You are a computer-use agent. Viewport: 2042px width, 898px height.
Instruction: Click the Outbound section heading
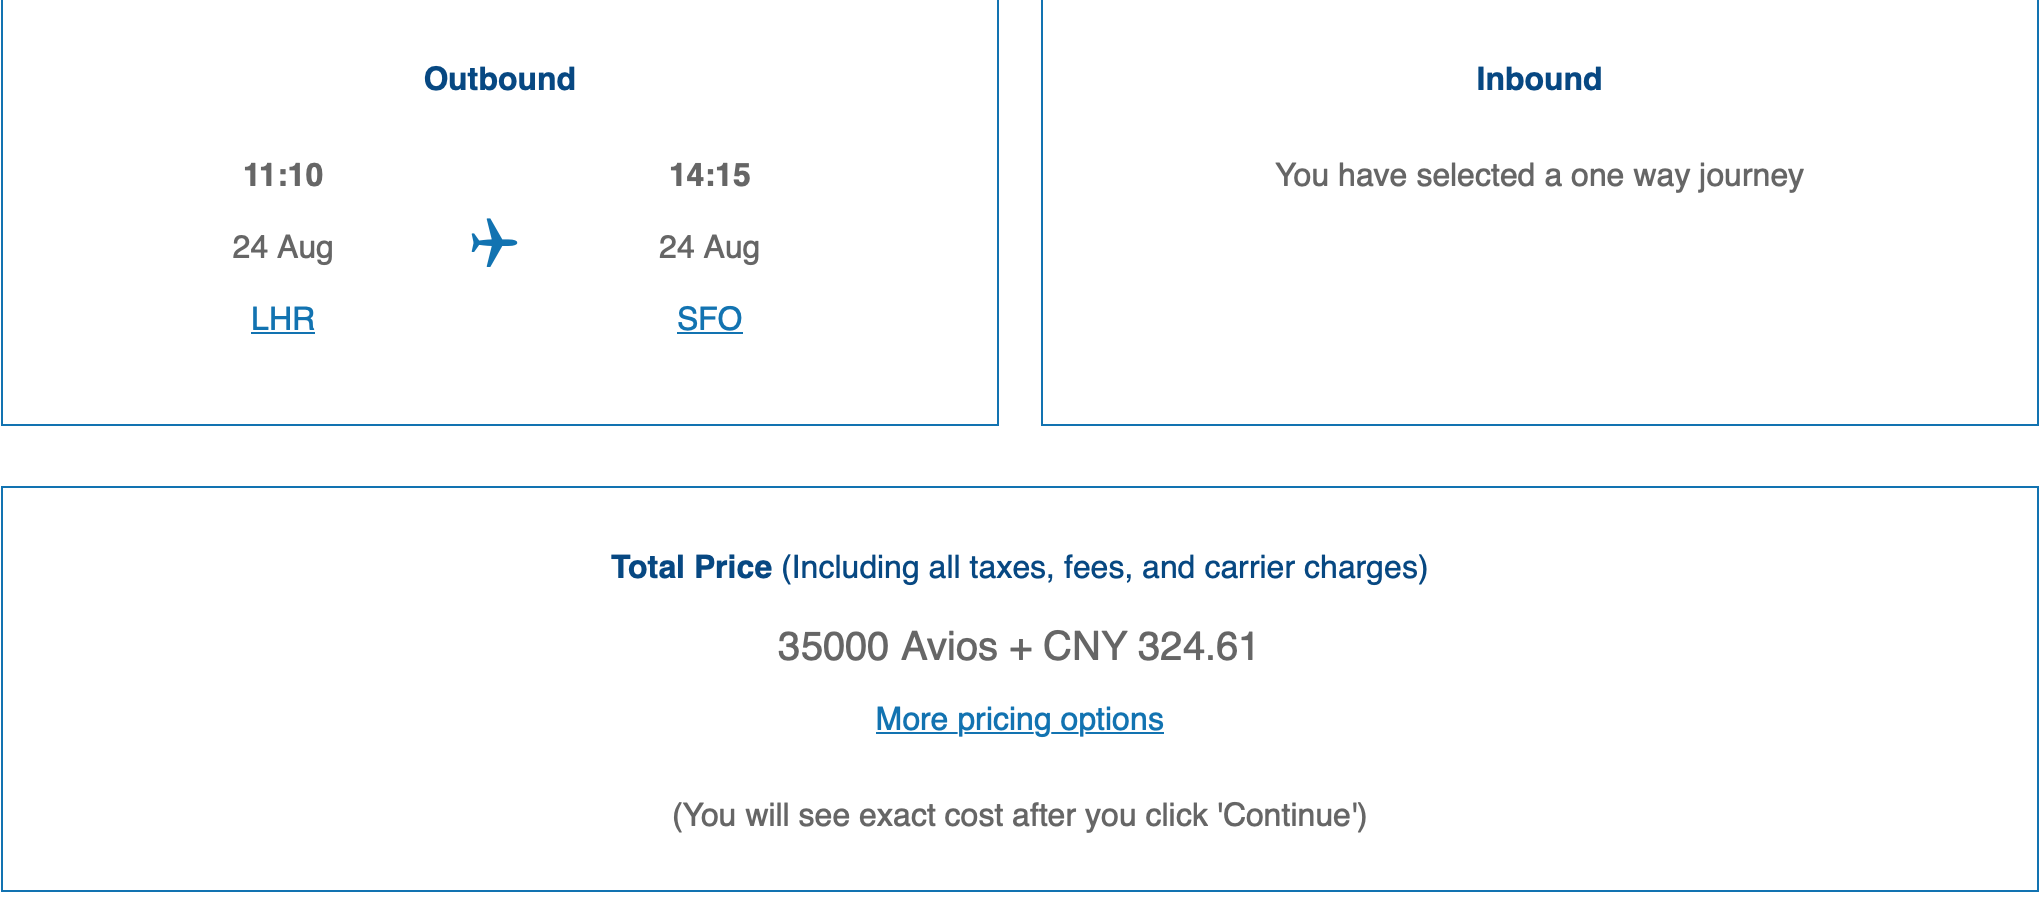(499, 79)
